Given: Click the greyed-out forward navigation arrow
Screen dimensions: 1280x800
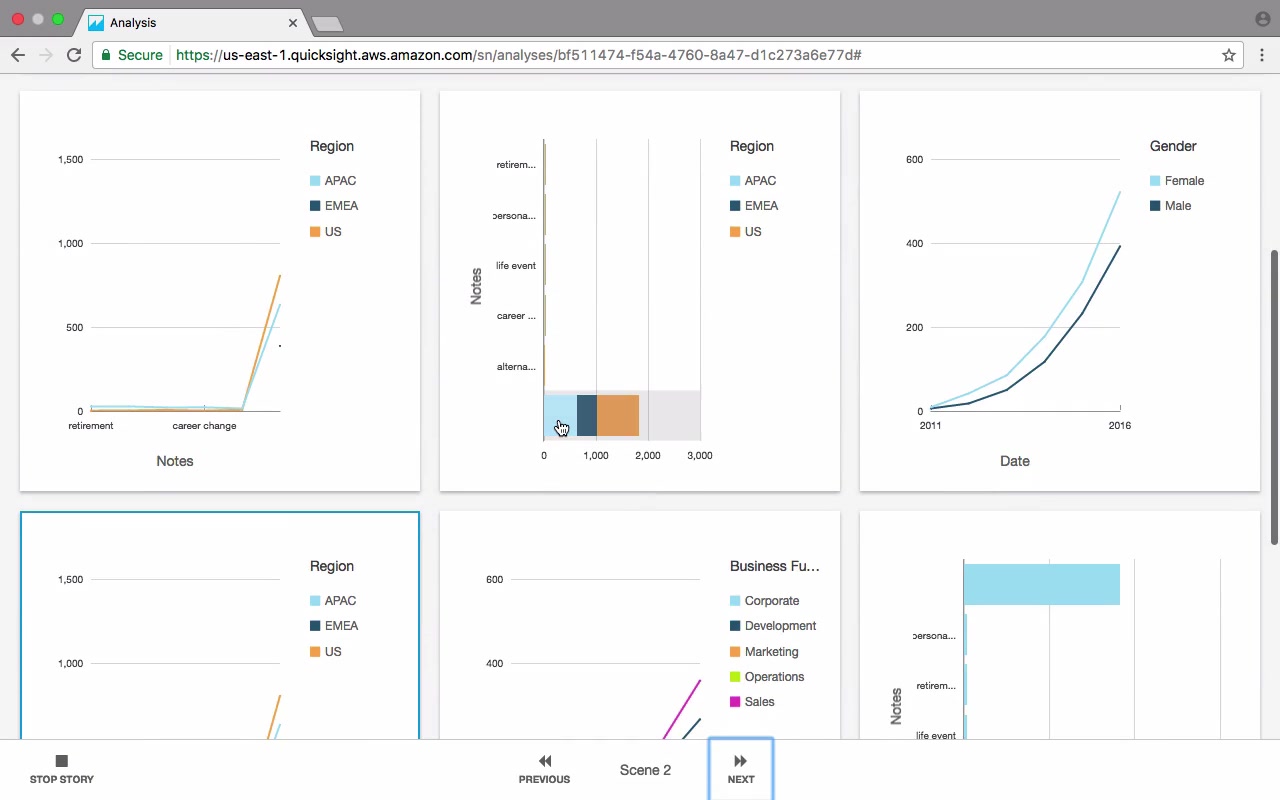Looking at the screenshot, I should [x=45, y=55].
